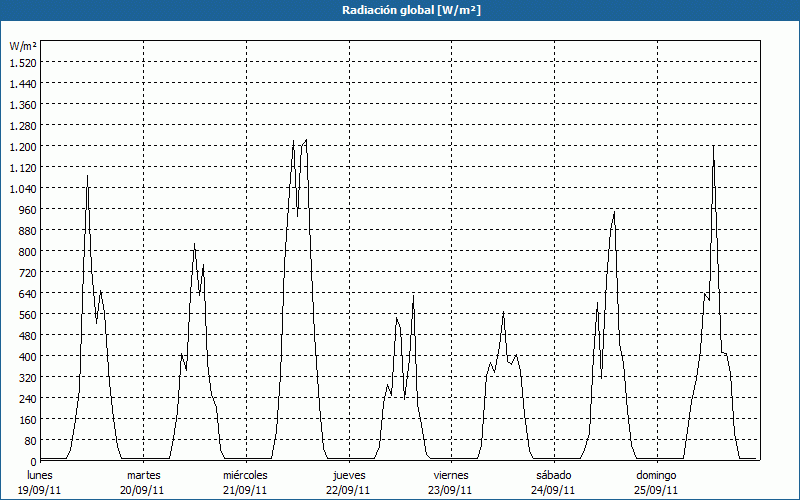Click the 1.200 value on the Y axis
This screenshot has height=500, width=800.
click(x=23, y=146)
